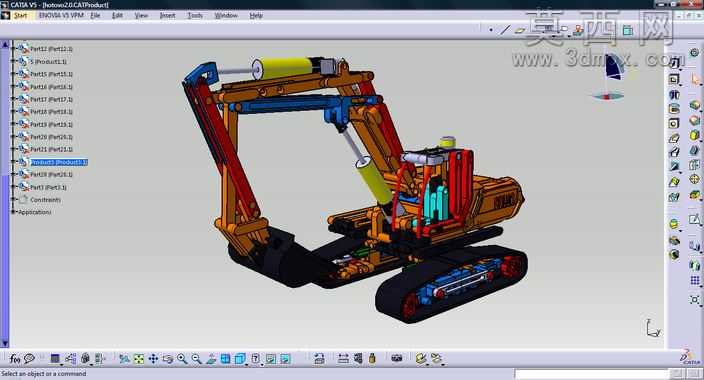Click the Select arrow cursor icon
Viewport: 704px width, 380px height.
click(695, 80)
